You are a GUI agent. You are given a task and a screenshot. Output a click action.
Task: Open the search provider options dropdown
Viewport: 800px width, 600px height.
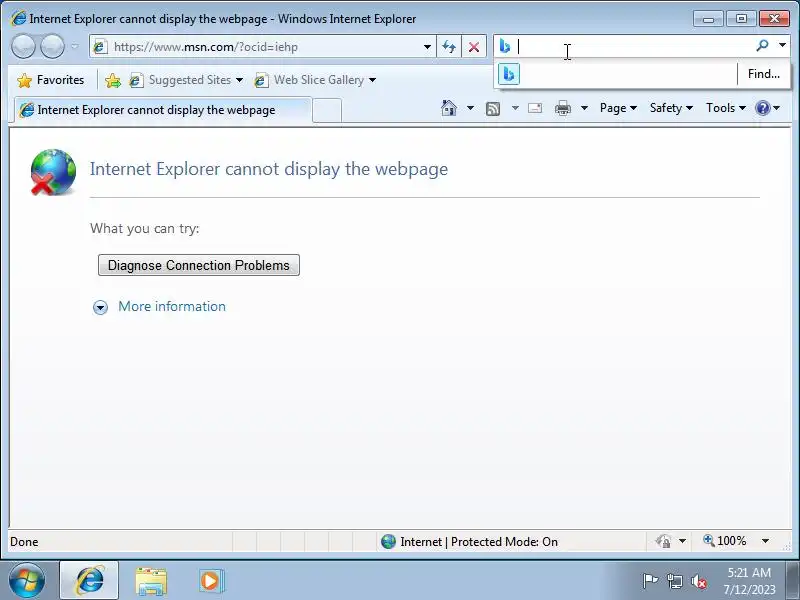point(782,45)
